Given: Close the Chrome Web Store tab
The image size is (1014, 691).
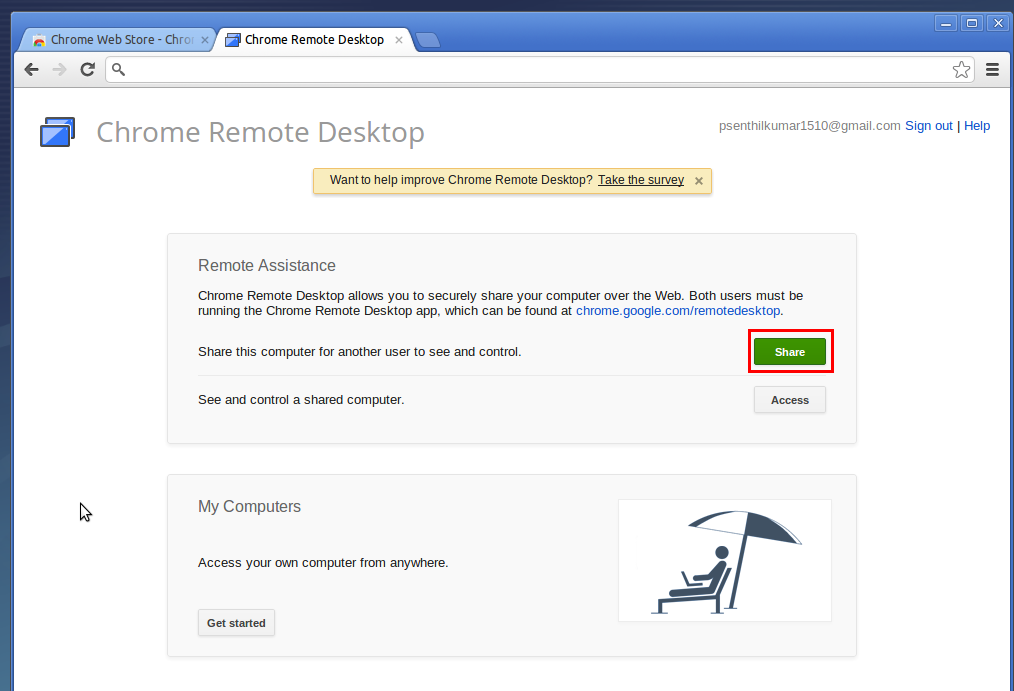Looking at the screenshot, I should coord(205,40).
